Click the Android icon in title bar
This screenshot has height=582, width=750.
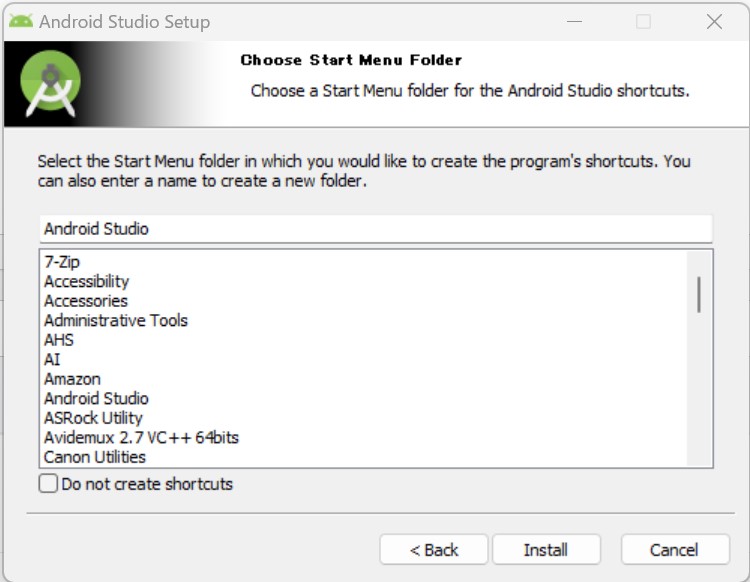point(21,22)
